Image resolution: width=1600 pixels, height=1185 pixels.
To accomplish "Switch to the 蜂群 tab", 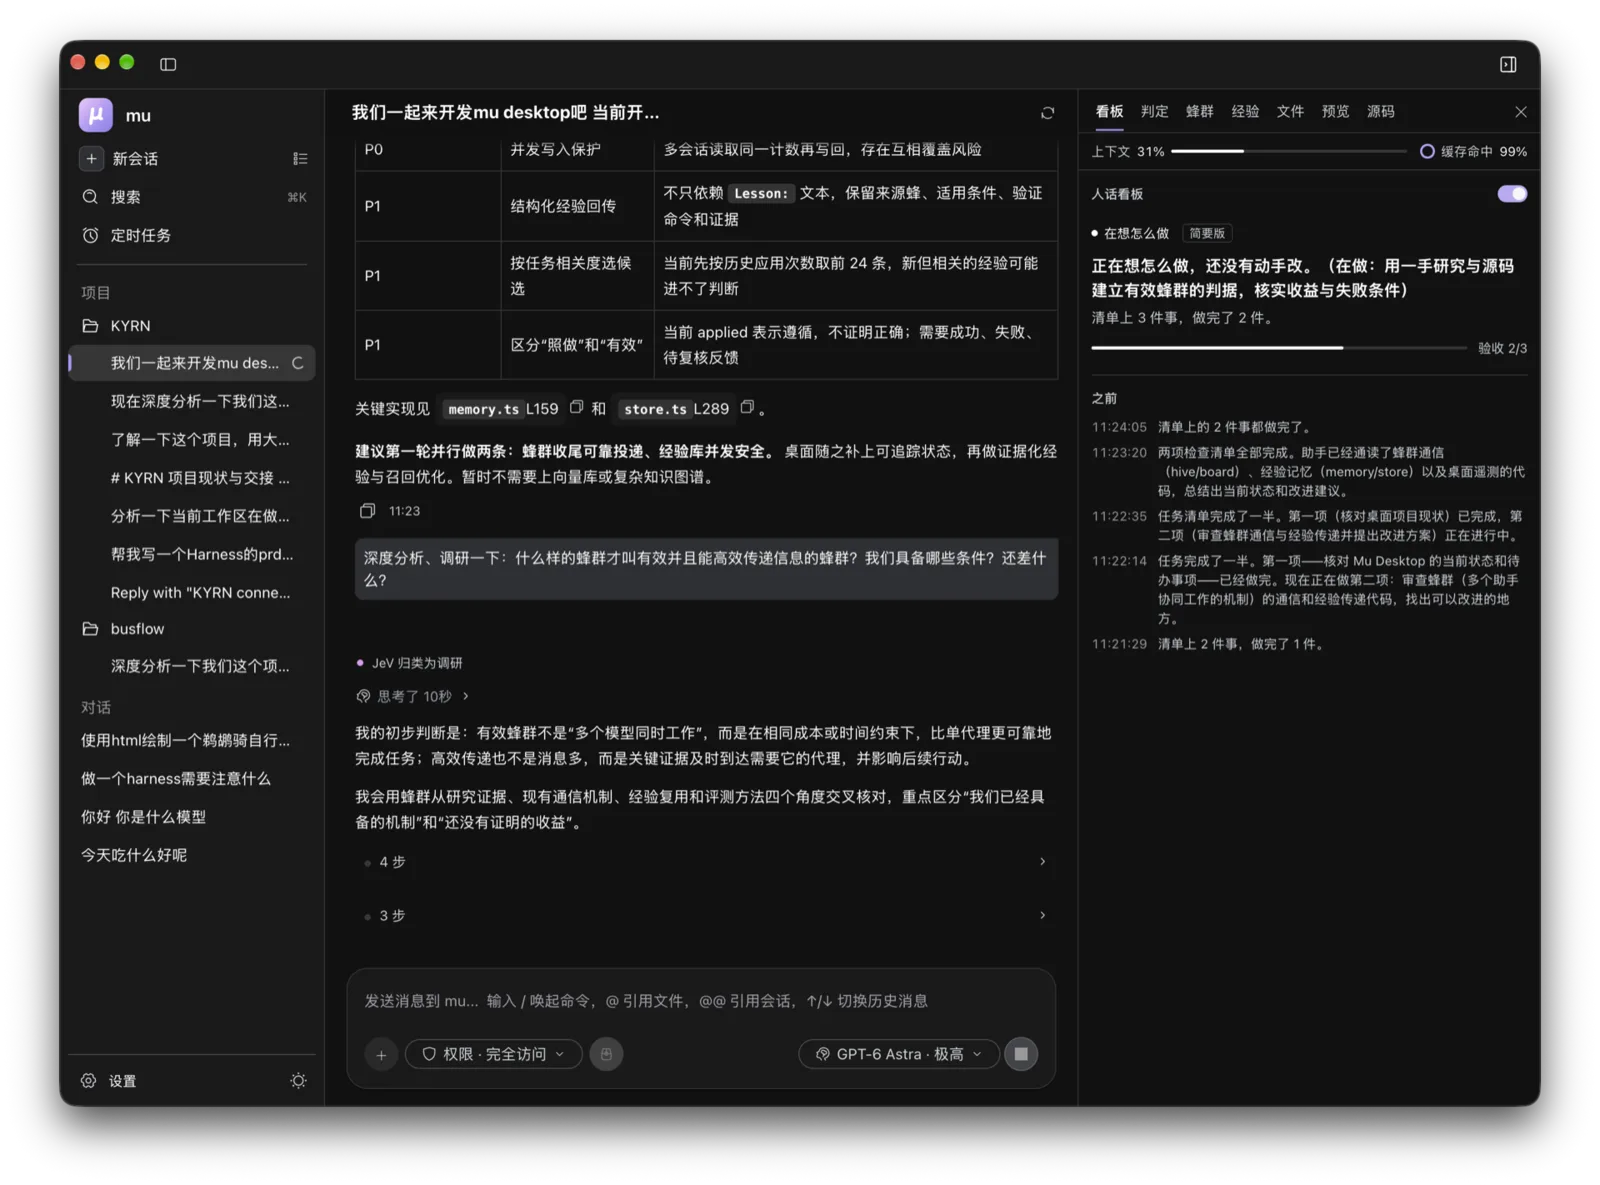I will pyautogui.click(x=1199, y=112).
